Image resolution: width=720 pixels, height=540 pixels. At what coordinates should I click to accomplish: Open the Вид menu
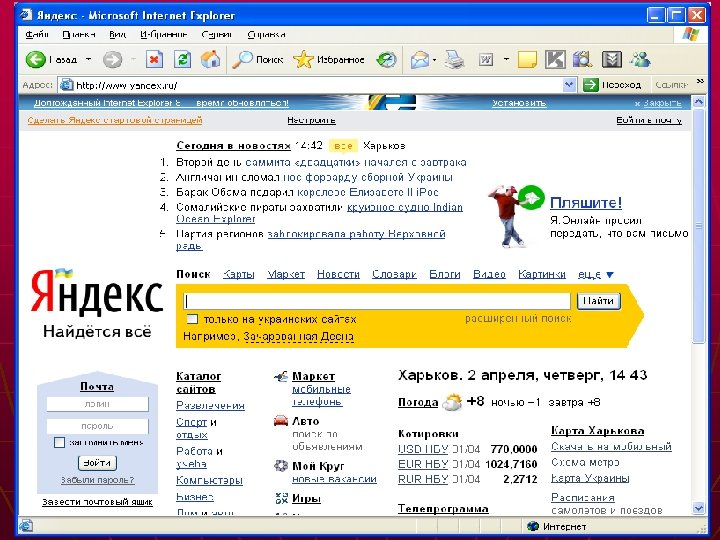click(x=118, y=34)
